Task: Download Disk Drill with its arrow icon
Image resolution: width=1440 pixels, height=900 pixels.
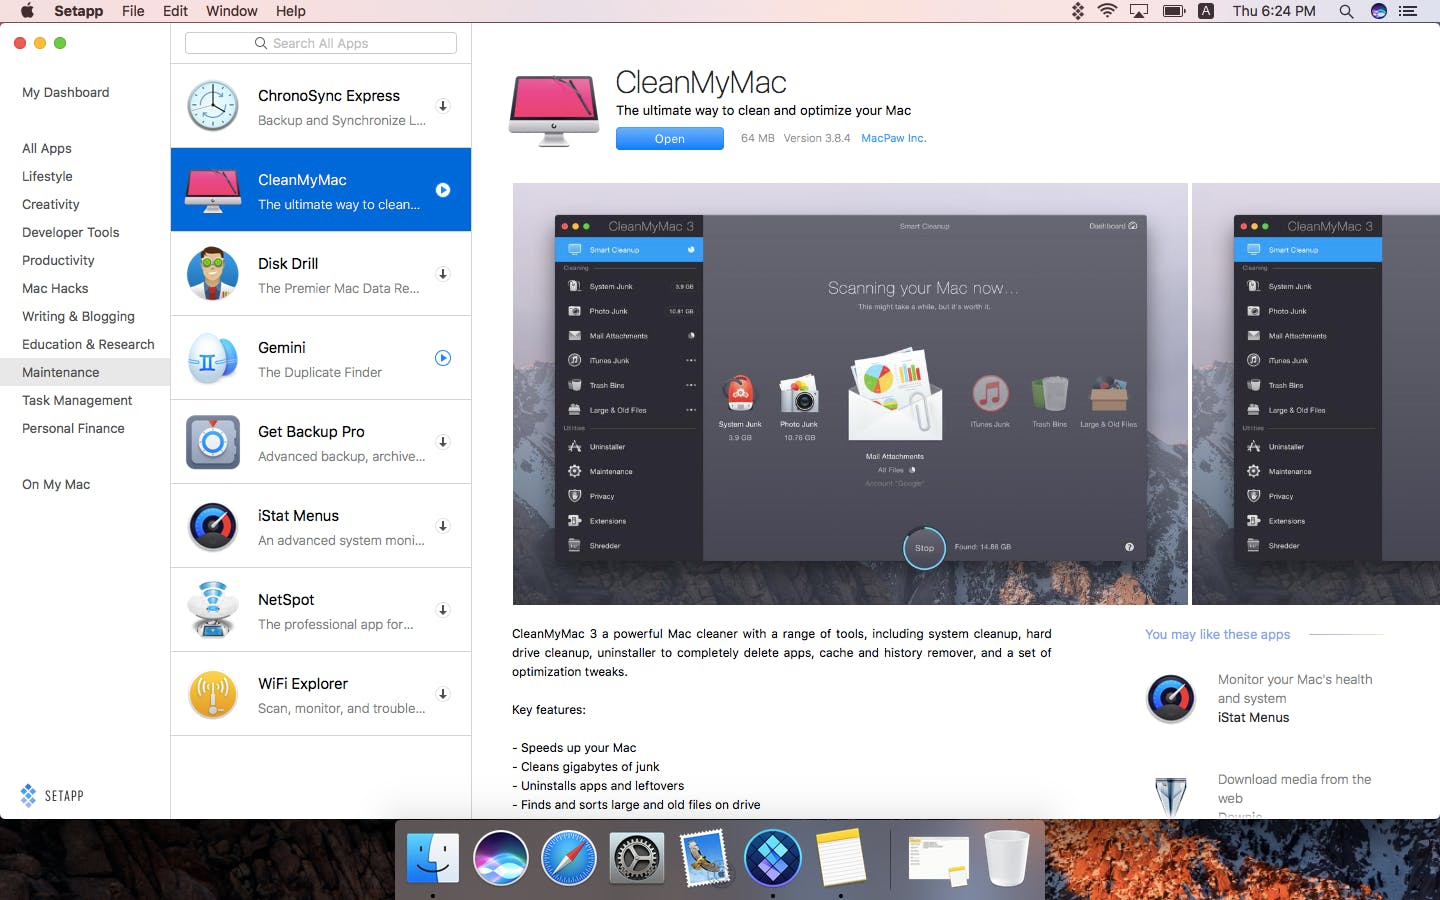Action: click(x=443, y=274)
